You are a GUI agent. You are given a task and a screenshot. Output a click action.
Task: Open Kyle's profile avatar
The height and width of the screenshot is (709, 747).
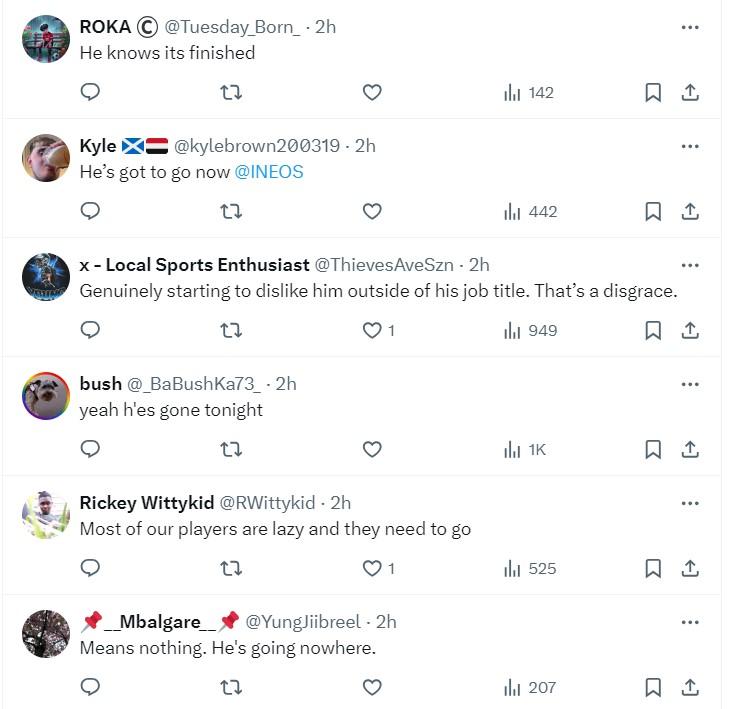[46, 158]
